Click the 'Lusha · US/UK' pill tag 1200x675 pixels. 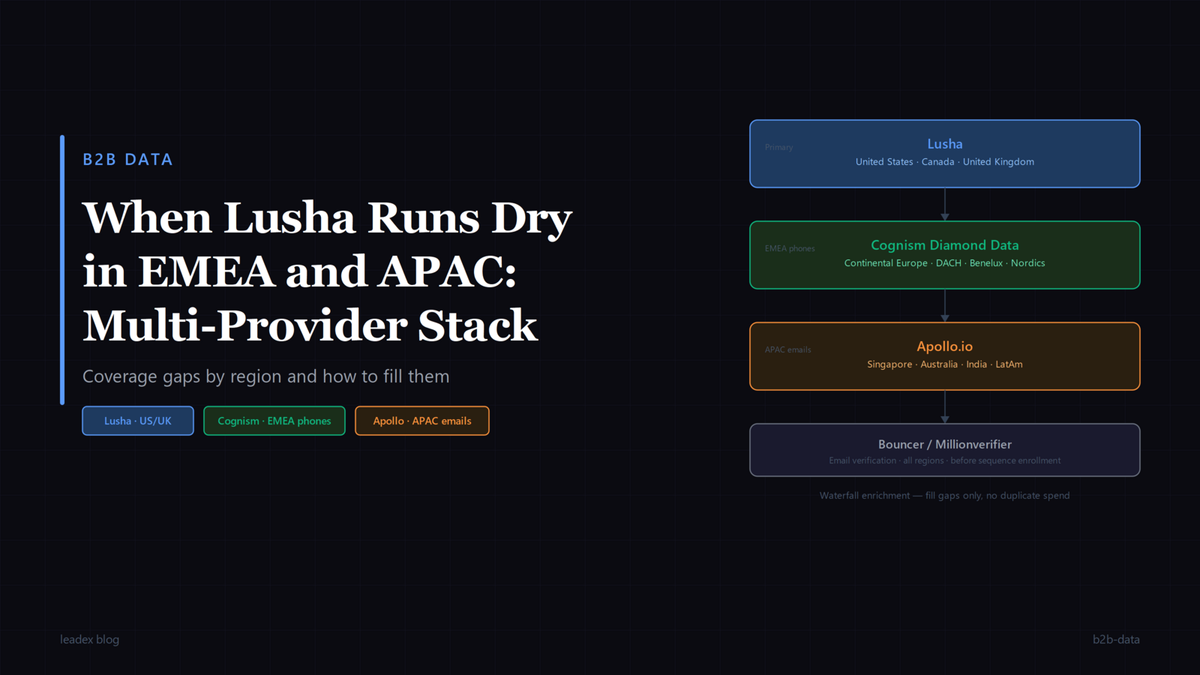(138, 421)
